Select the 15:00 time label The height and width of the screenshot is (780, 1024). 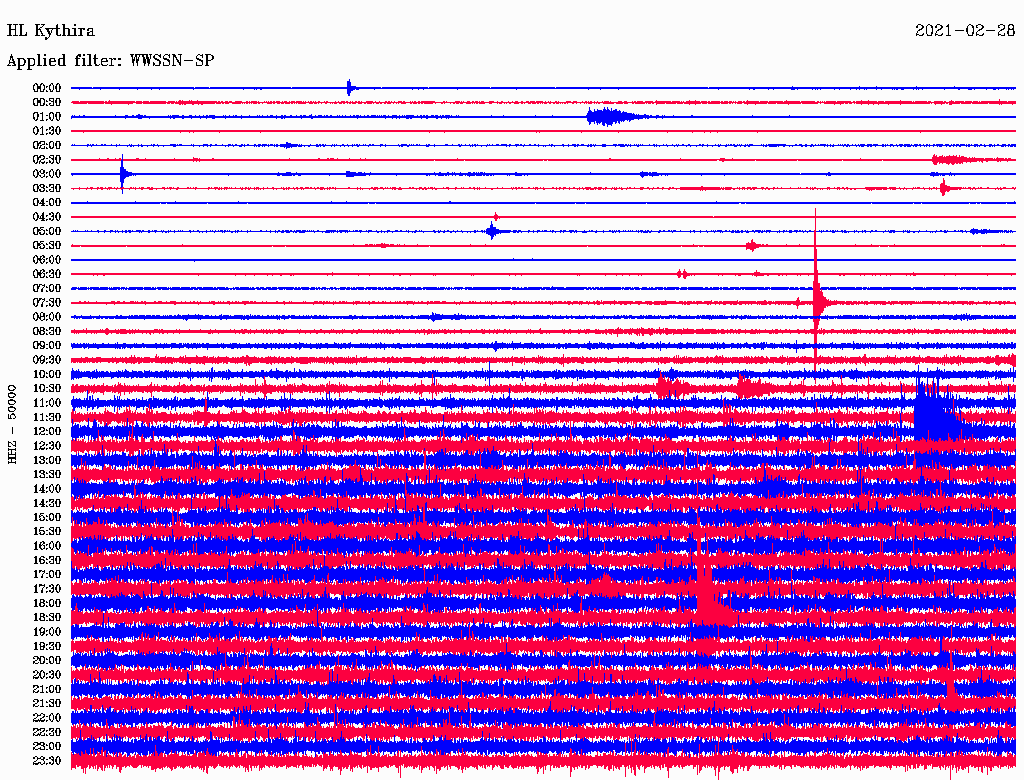47,517
